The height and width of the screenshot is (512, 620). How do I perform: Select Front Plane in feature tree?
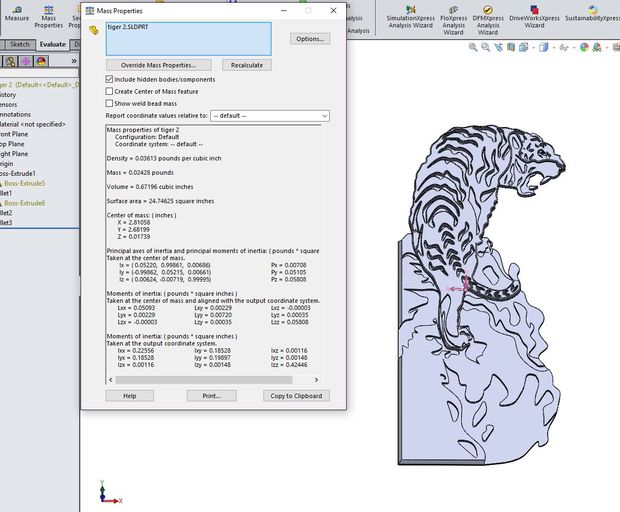pos(14,134)
